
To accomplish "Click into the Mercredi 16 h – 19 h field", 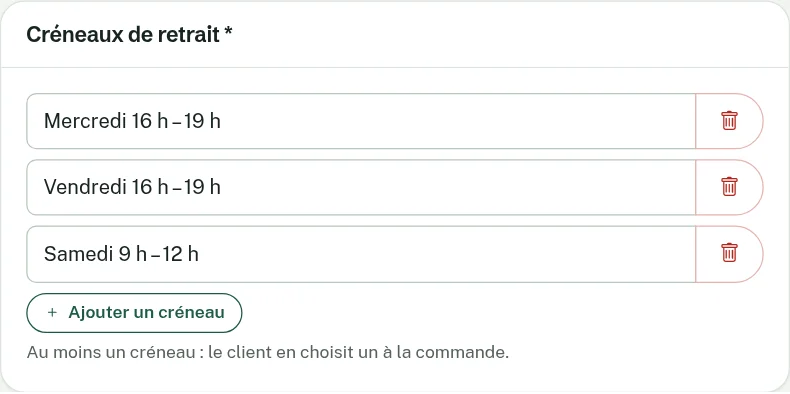I will [361, 121].
